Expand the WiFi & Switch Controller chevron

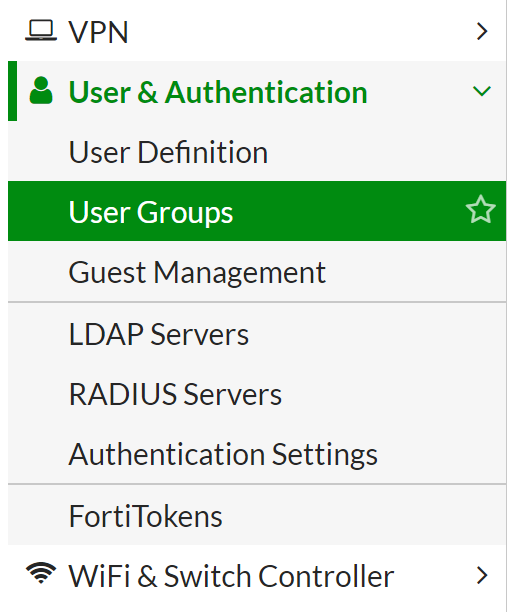(x=482, y=576)
